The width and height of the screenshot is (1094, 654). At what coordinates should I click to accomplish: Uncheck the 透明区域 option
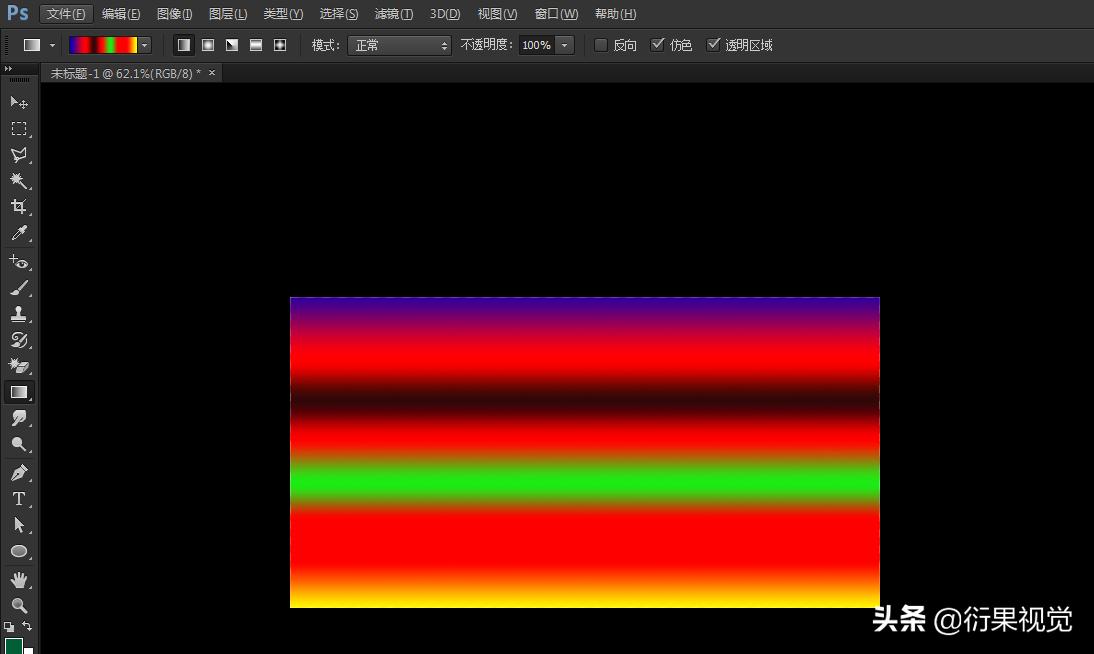(714, 45)
